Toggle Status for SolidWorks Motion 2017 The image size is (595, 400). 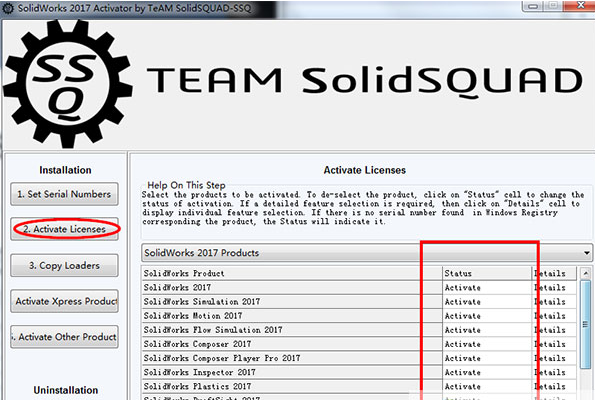(x=487, y=316)
